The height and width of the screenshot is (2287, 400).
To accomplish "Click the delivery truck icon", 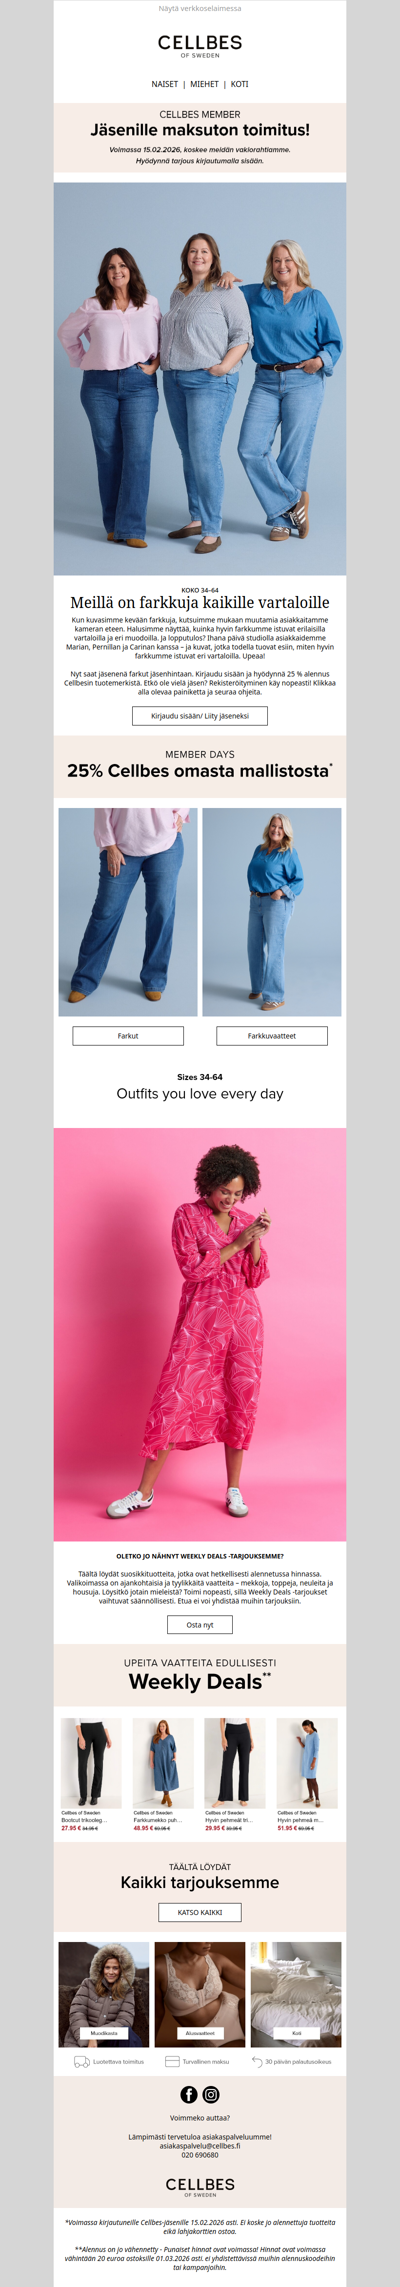I will pos(82,2061).
